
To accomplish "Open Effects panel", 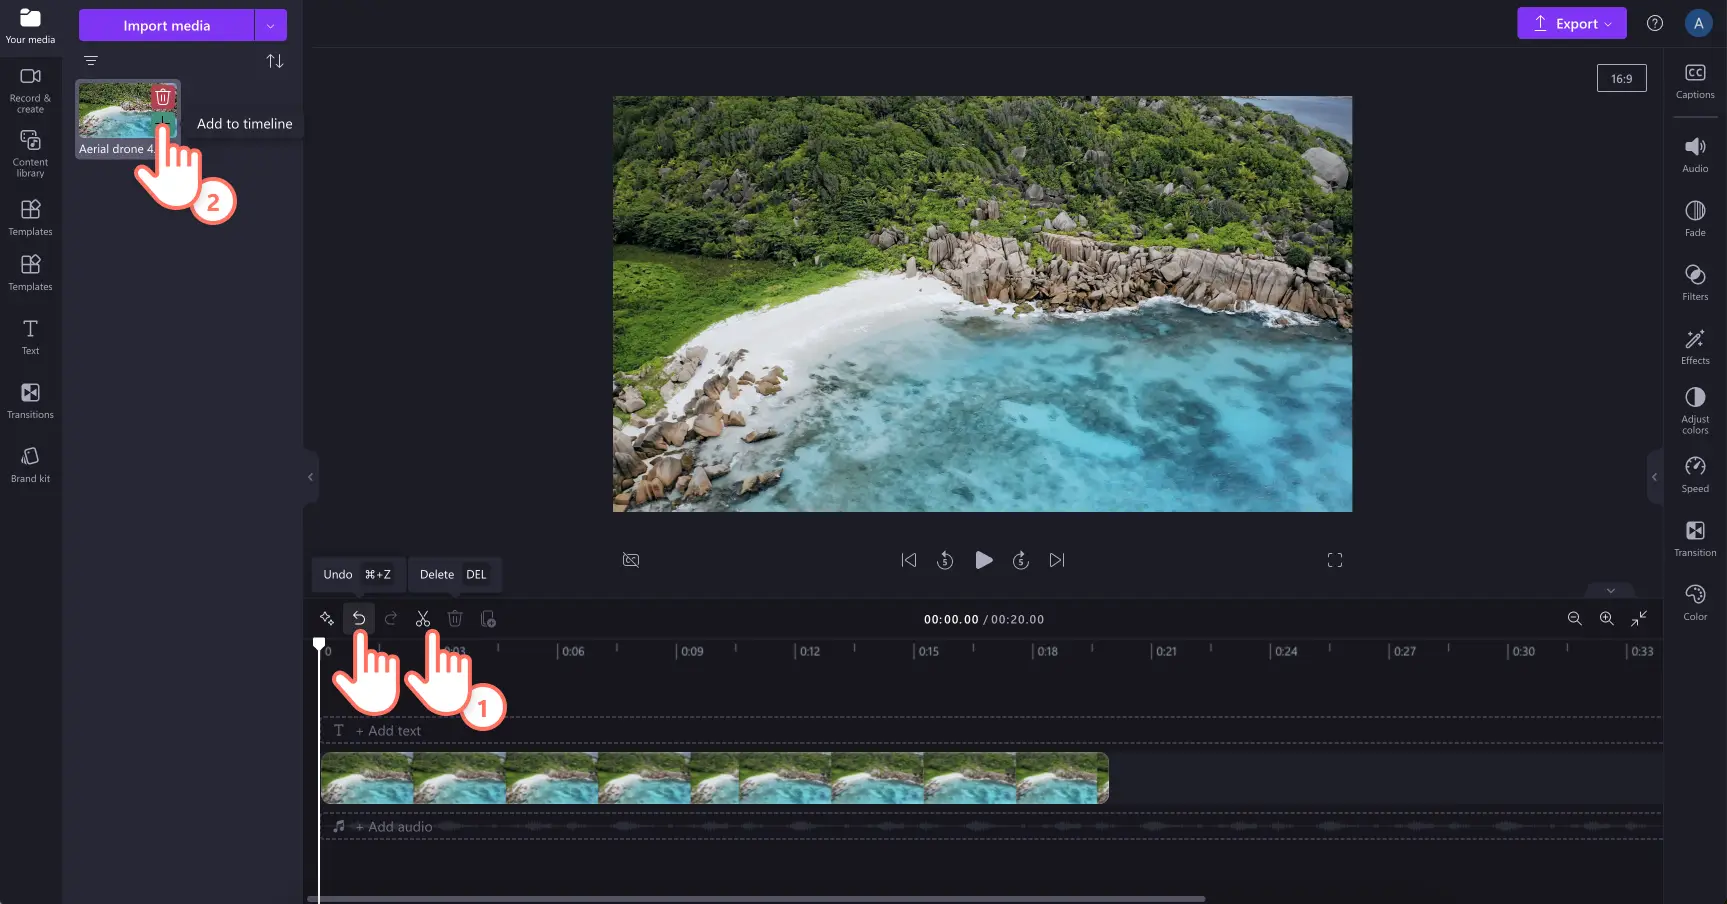I will point(1695,347).
